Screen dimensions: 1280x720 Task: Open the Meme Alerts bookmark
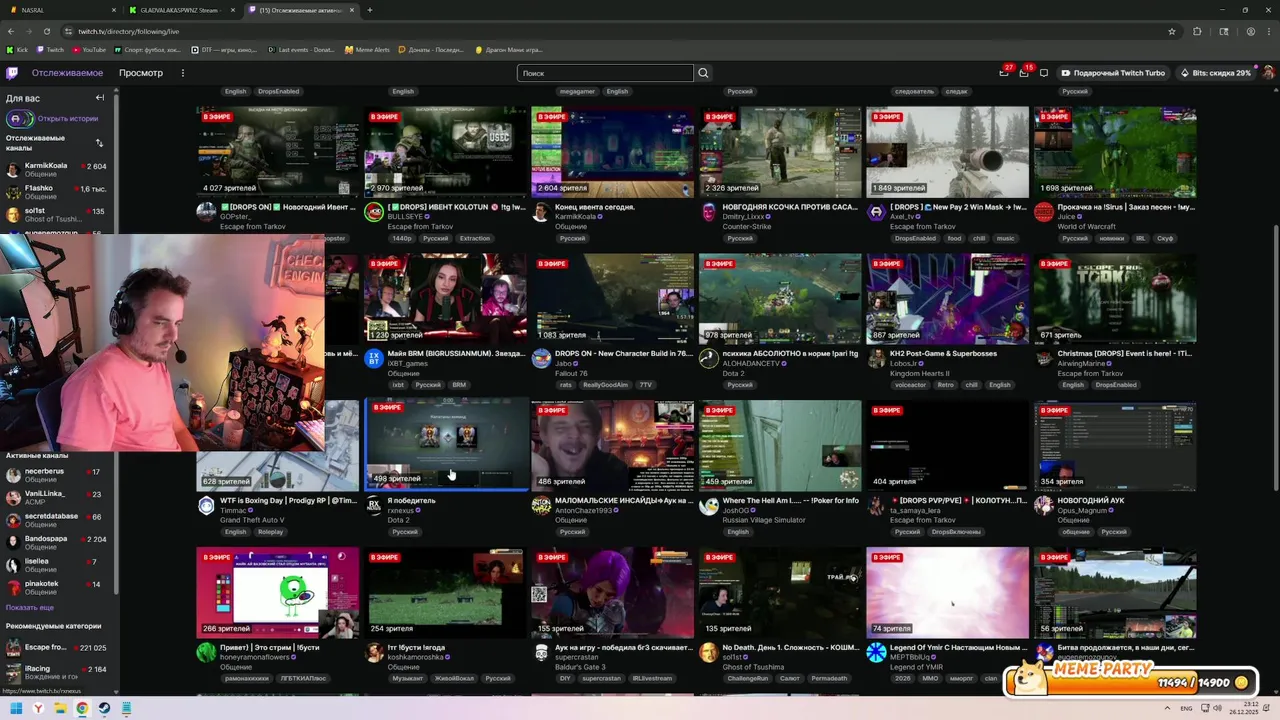[367, 49]
